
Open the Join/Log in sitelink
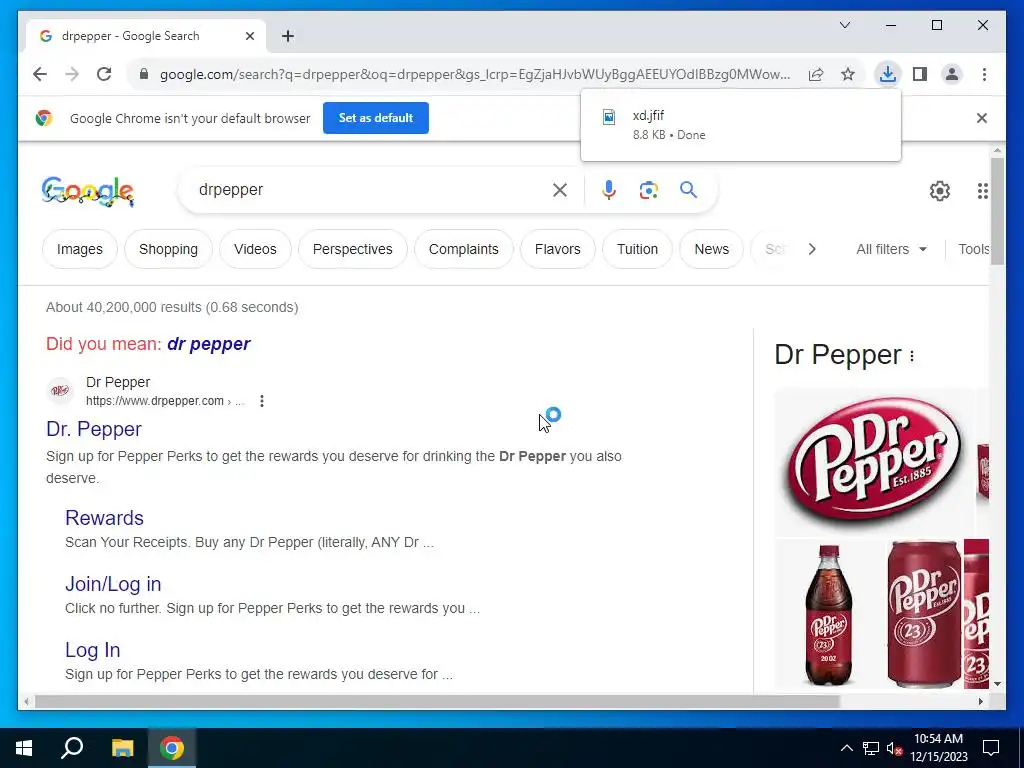[113, 584]
